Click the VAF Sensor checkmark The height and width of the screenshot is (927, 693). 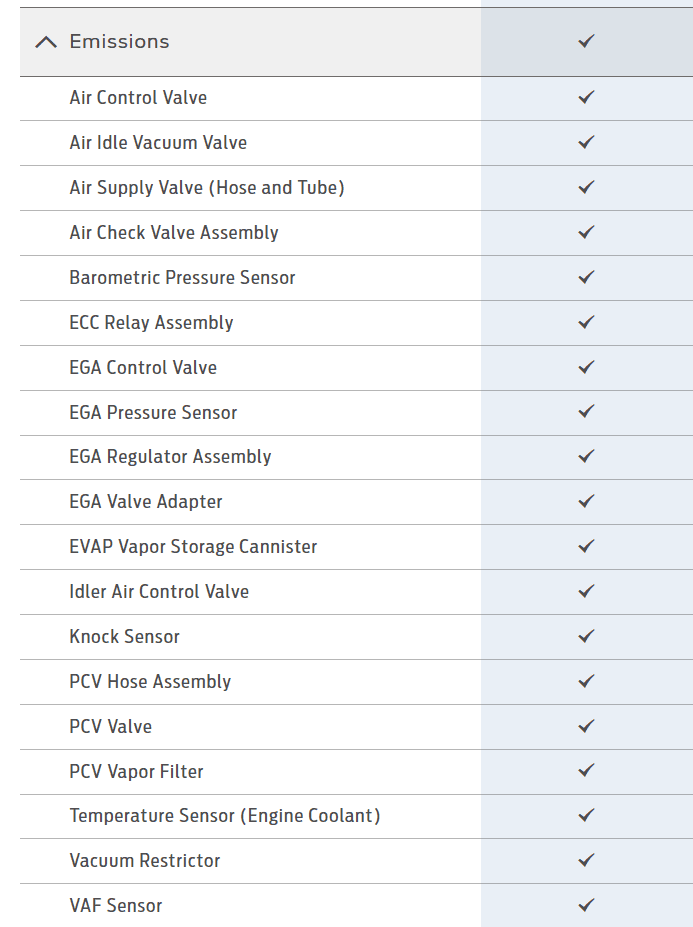click(586, 905)
